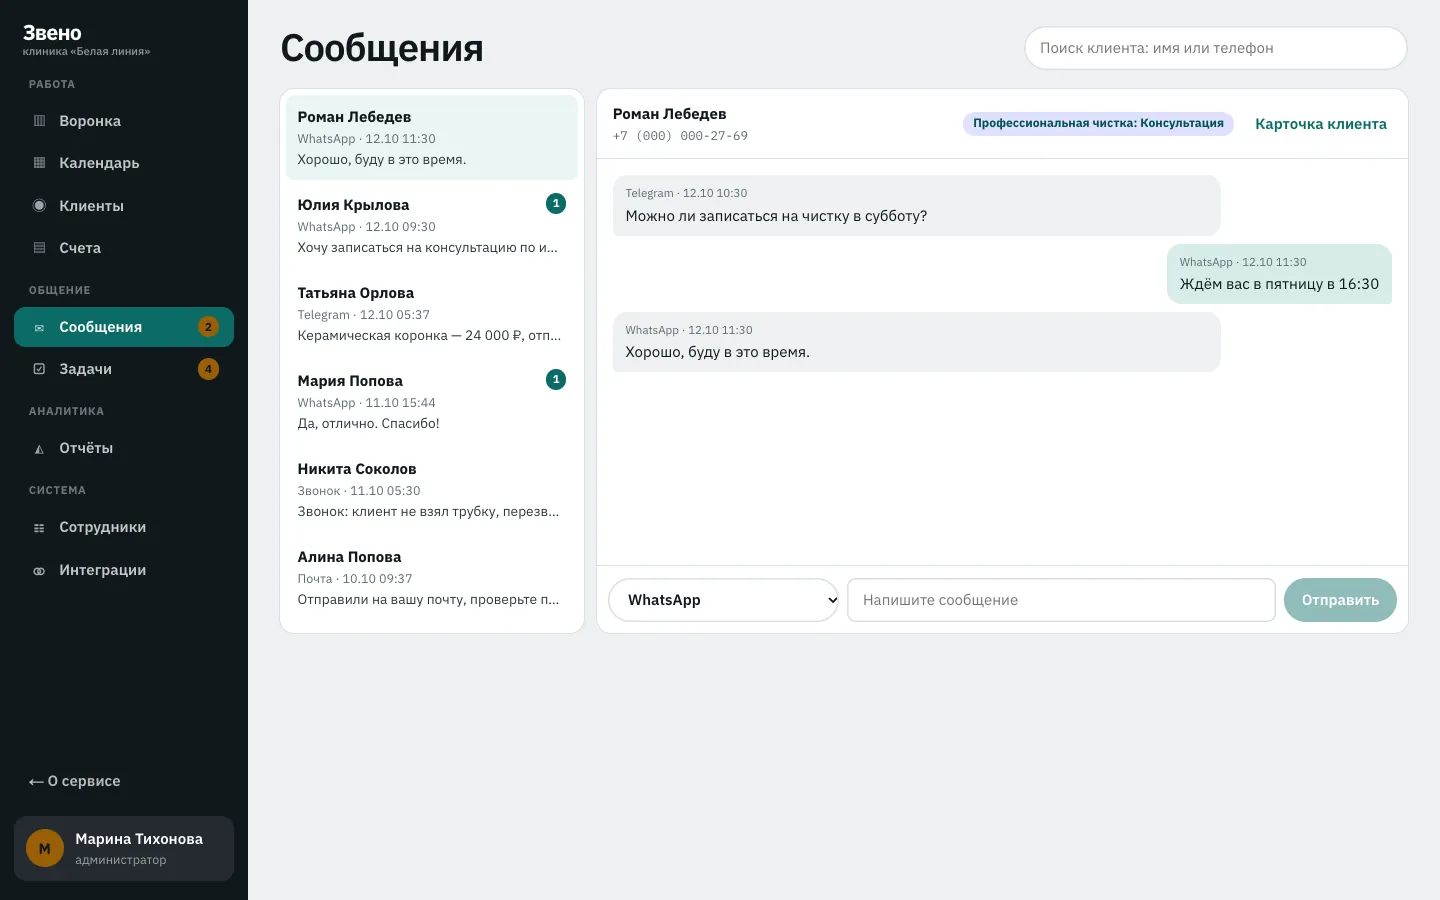Click the Сообщения counter badge showing 2
Image resolution: width=1440 pixels, height=900 pixels.
tap(208, 327)
